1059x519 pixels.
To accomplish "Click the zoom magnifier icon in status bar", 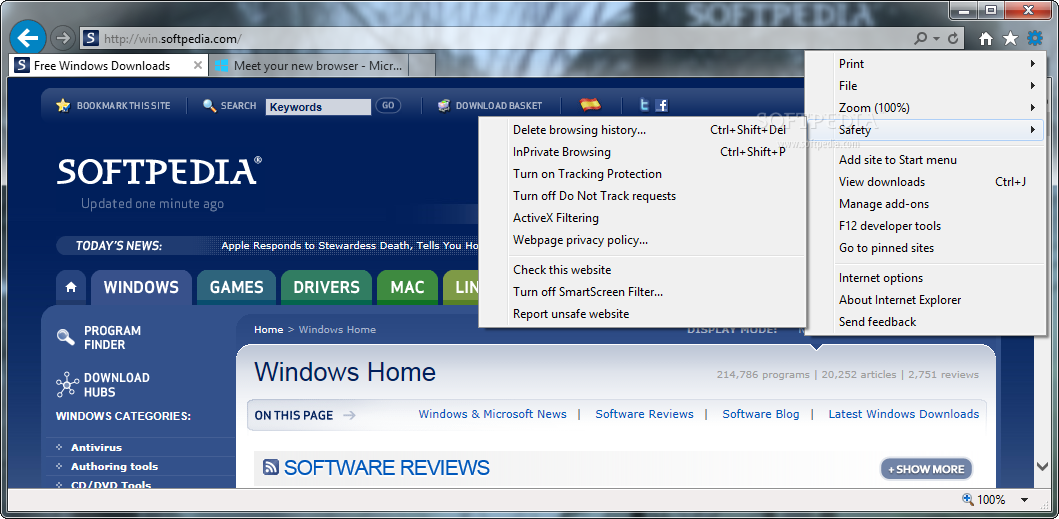I will (967, 499).
